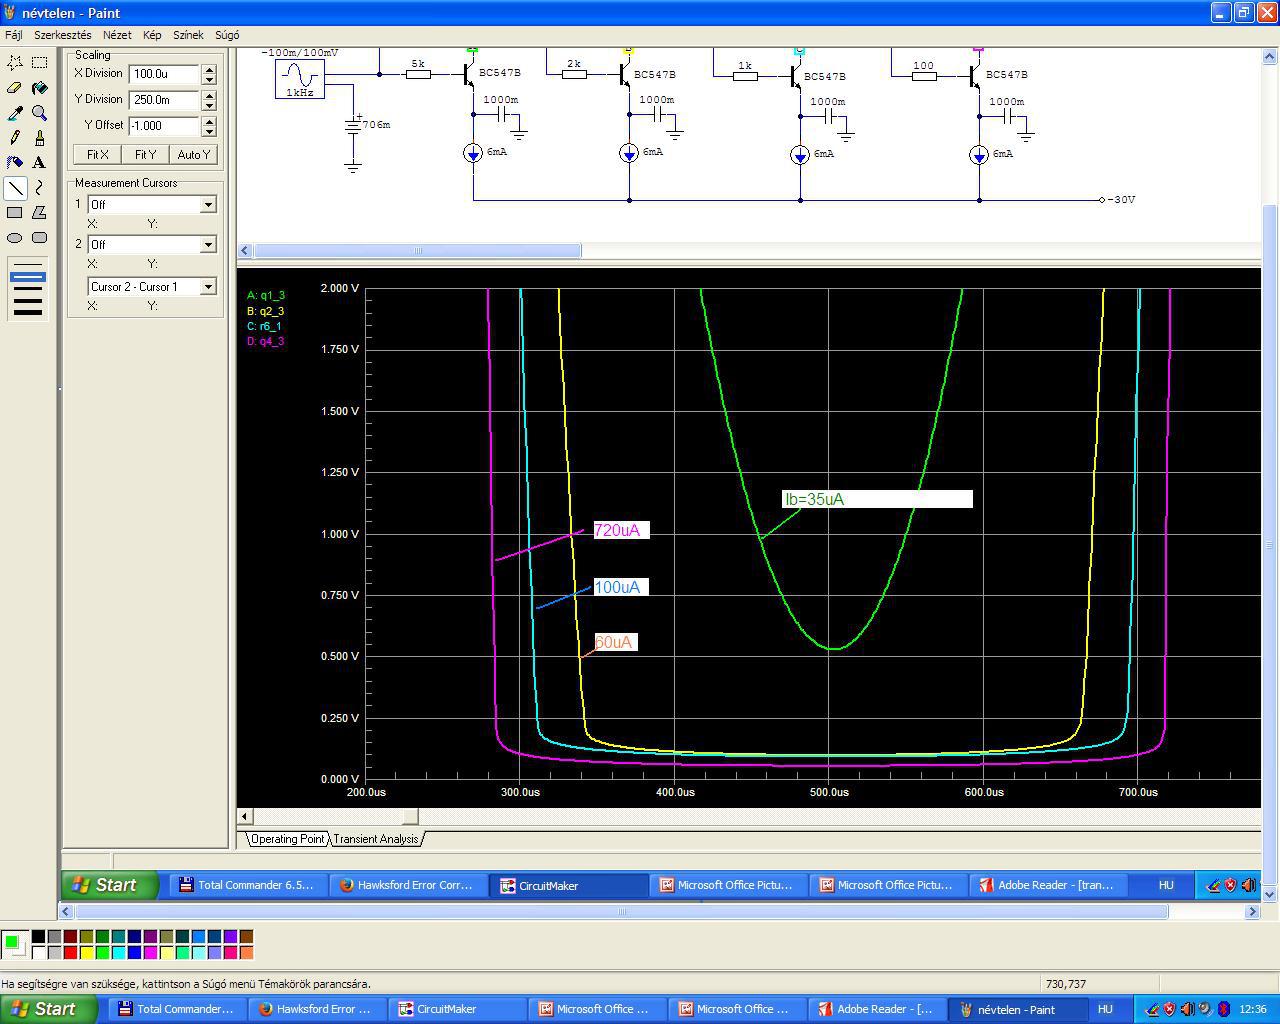Select the Free-Form Select star tool

coord(15,62)
